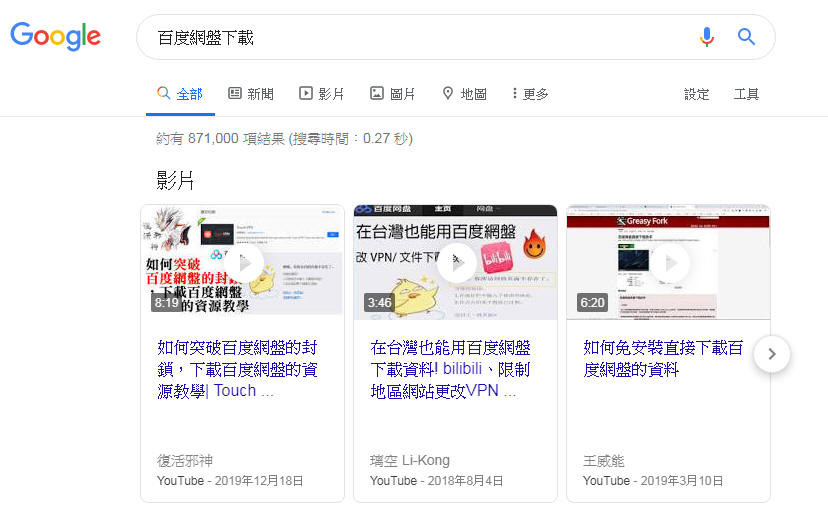Click next arrow in video carousel

pos(772,354)
